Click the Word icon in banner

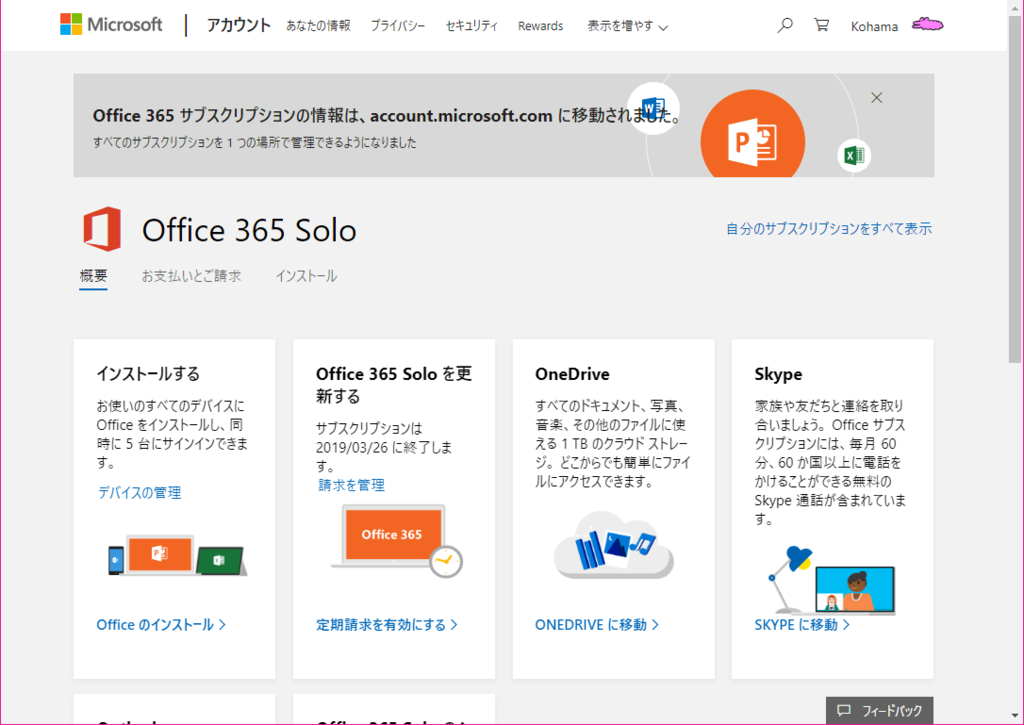coord(653,108)
